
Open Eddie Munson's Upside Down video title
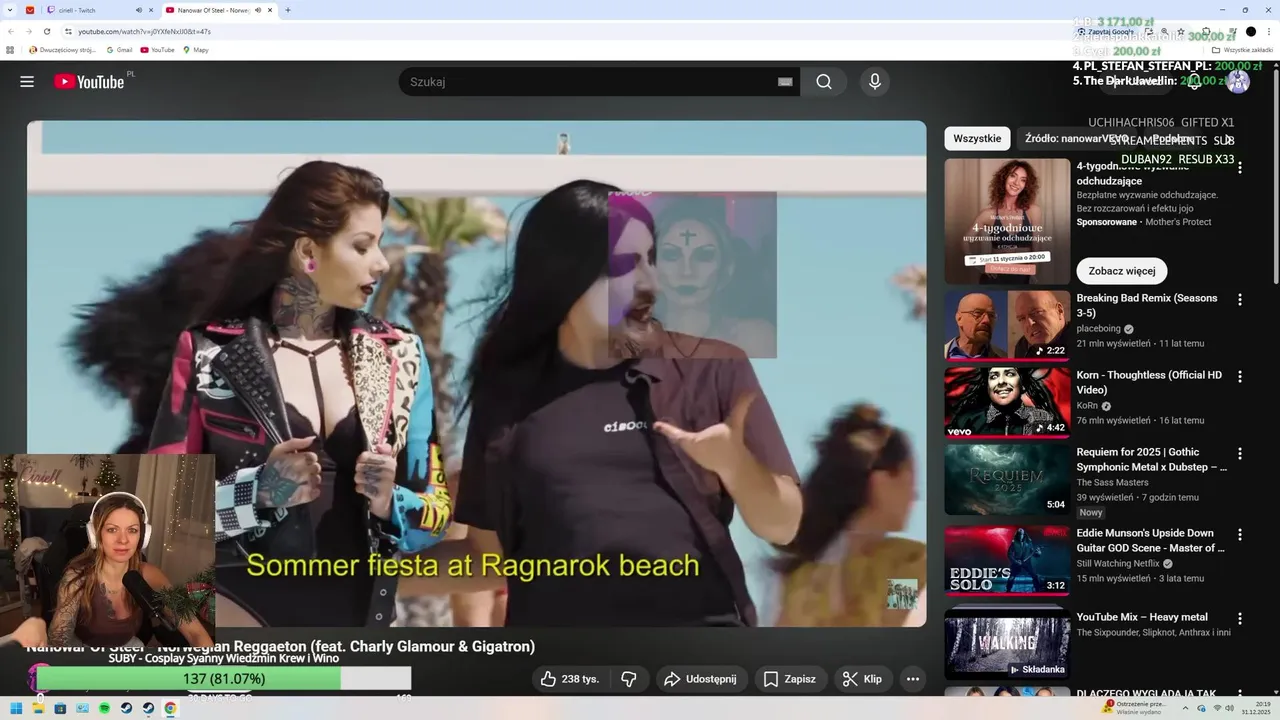coord(1150,540)
